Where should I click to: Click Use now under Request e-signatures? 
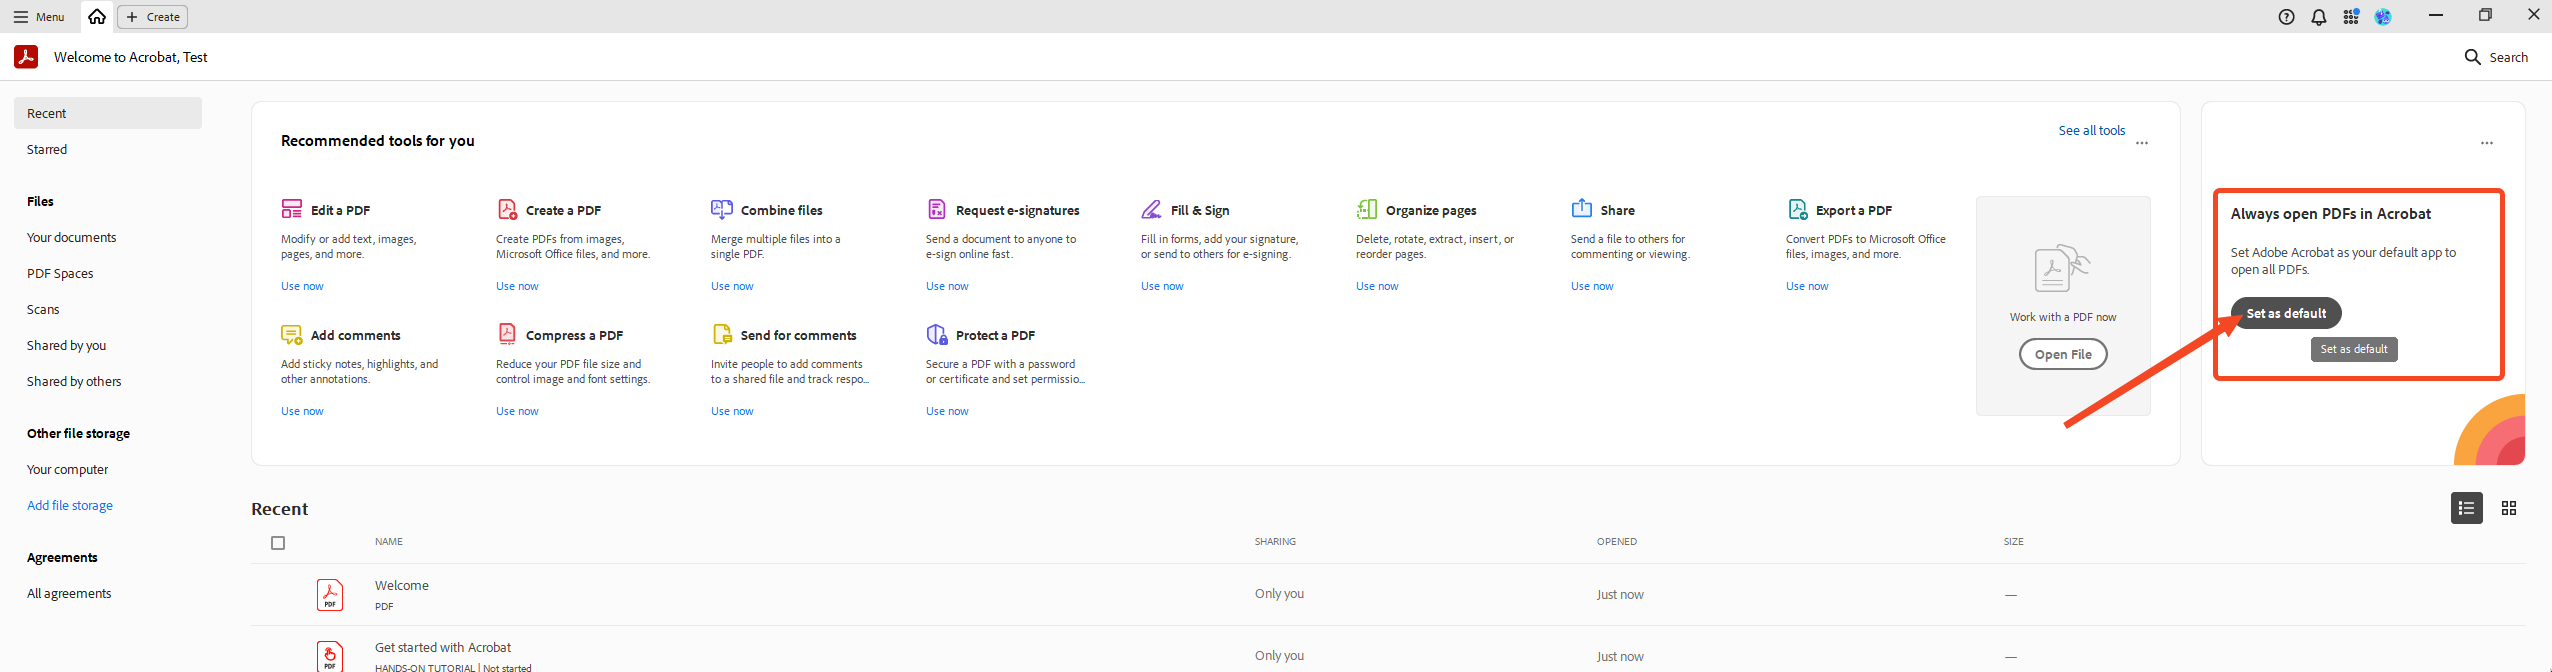pyautogui.click(x=947, y=286)
